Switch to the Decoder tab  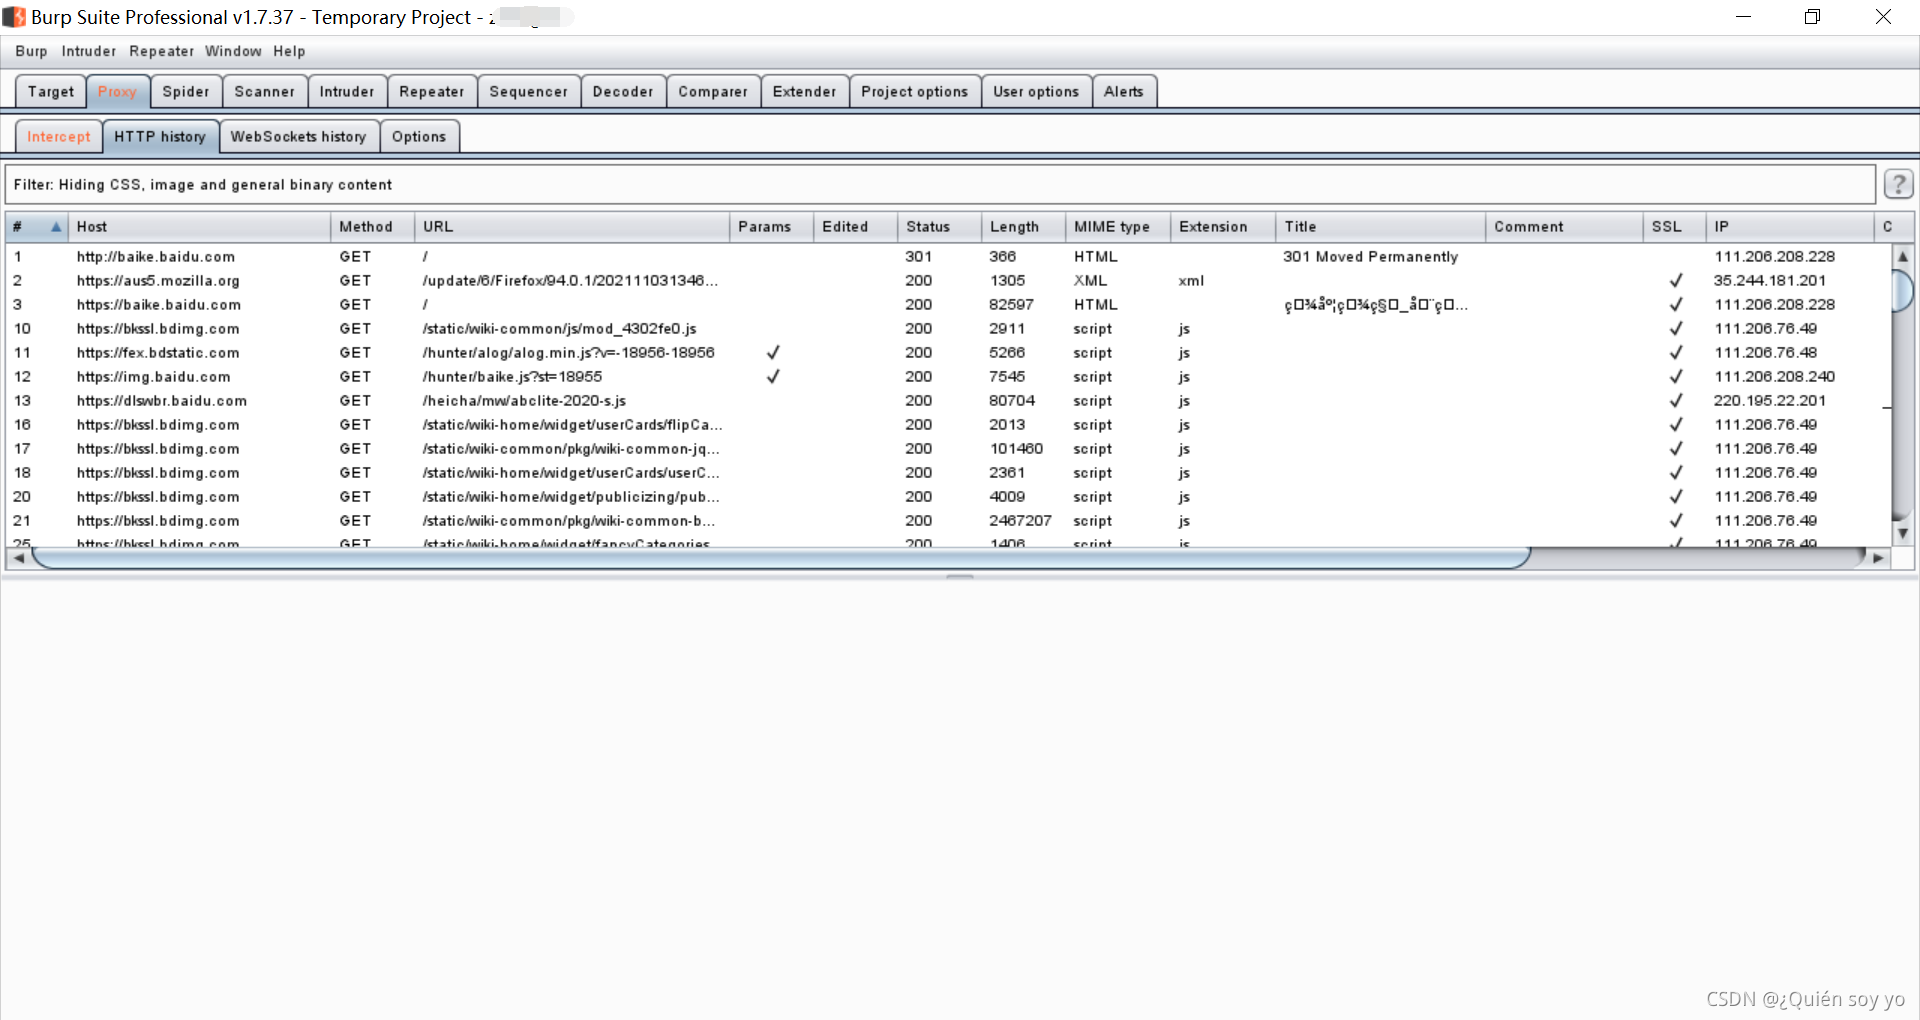(x=623, y=91)
